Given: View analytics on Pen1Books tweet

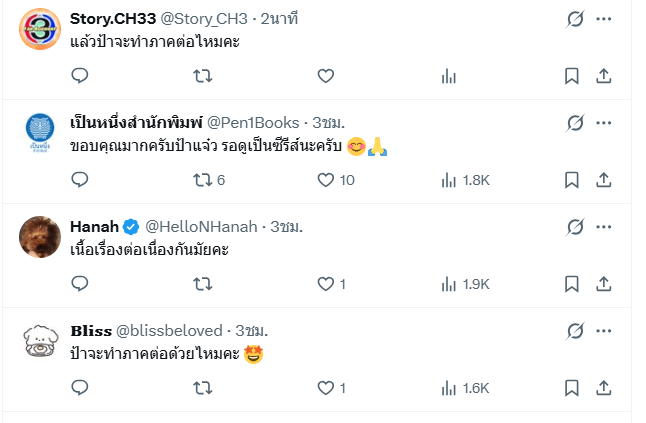Looking at the screenshot, I should (x=449, y=180).
